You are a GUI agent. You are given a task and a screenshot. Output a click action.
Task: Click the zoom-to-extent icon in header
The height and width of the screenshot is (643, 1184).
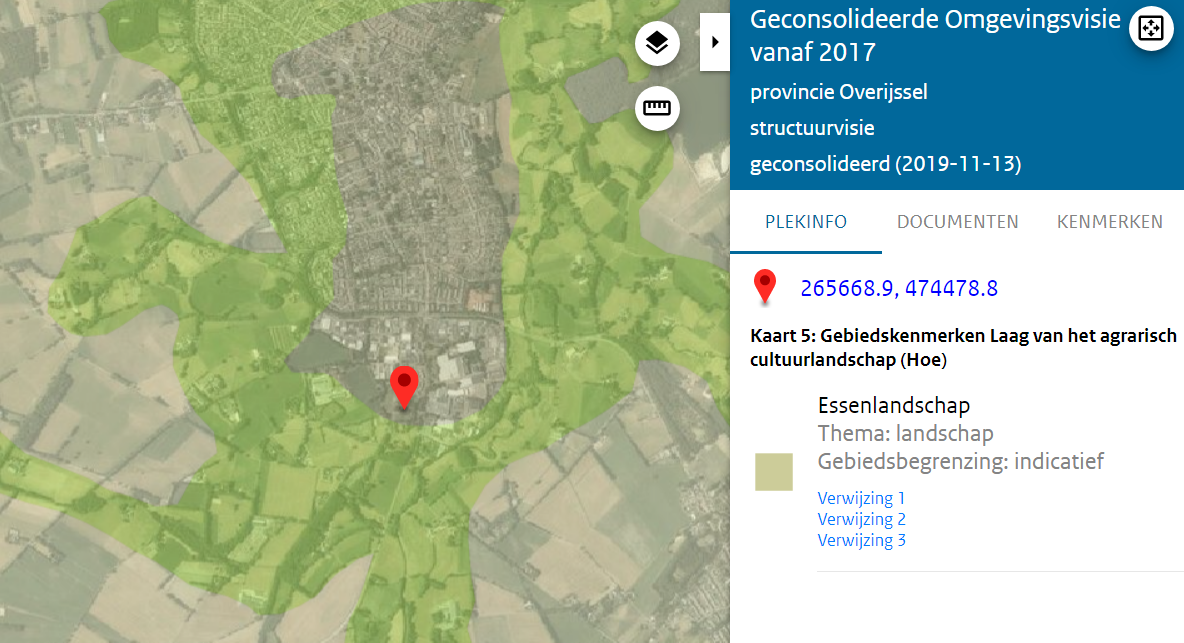point(1151,29)
